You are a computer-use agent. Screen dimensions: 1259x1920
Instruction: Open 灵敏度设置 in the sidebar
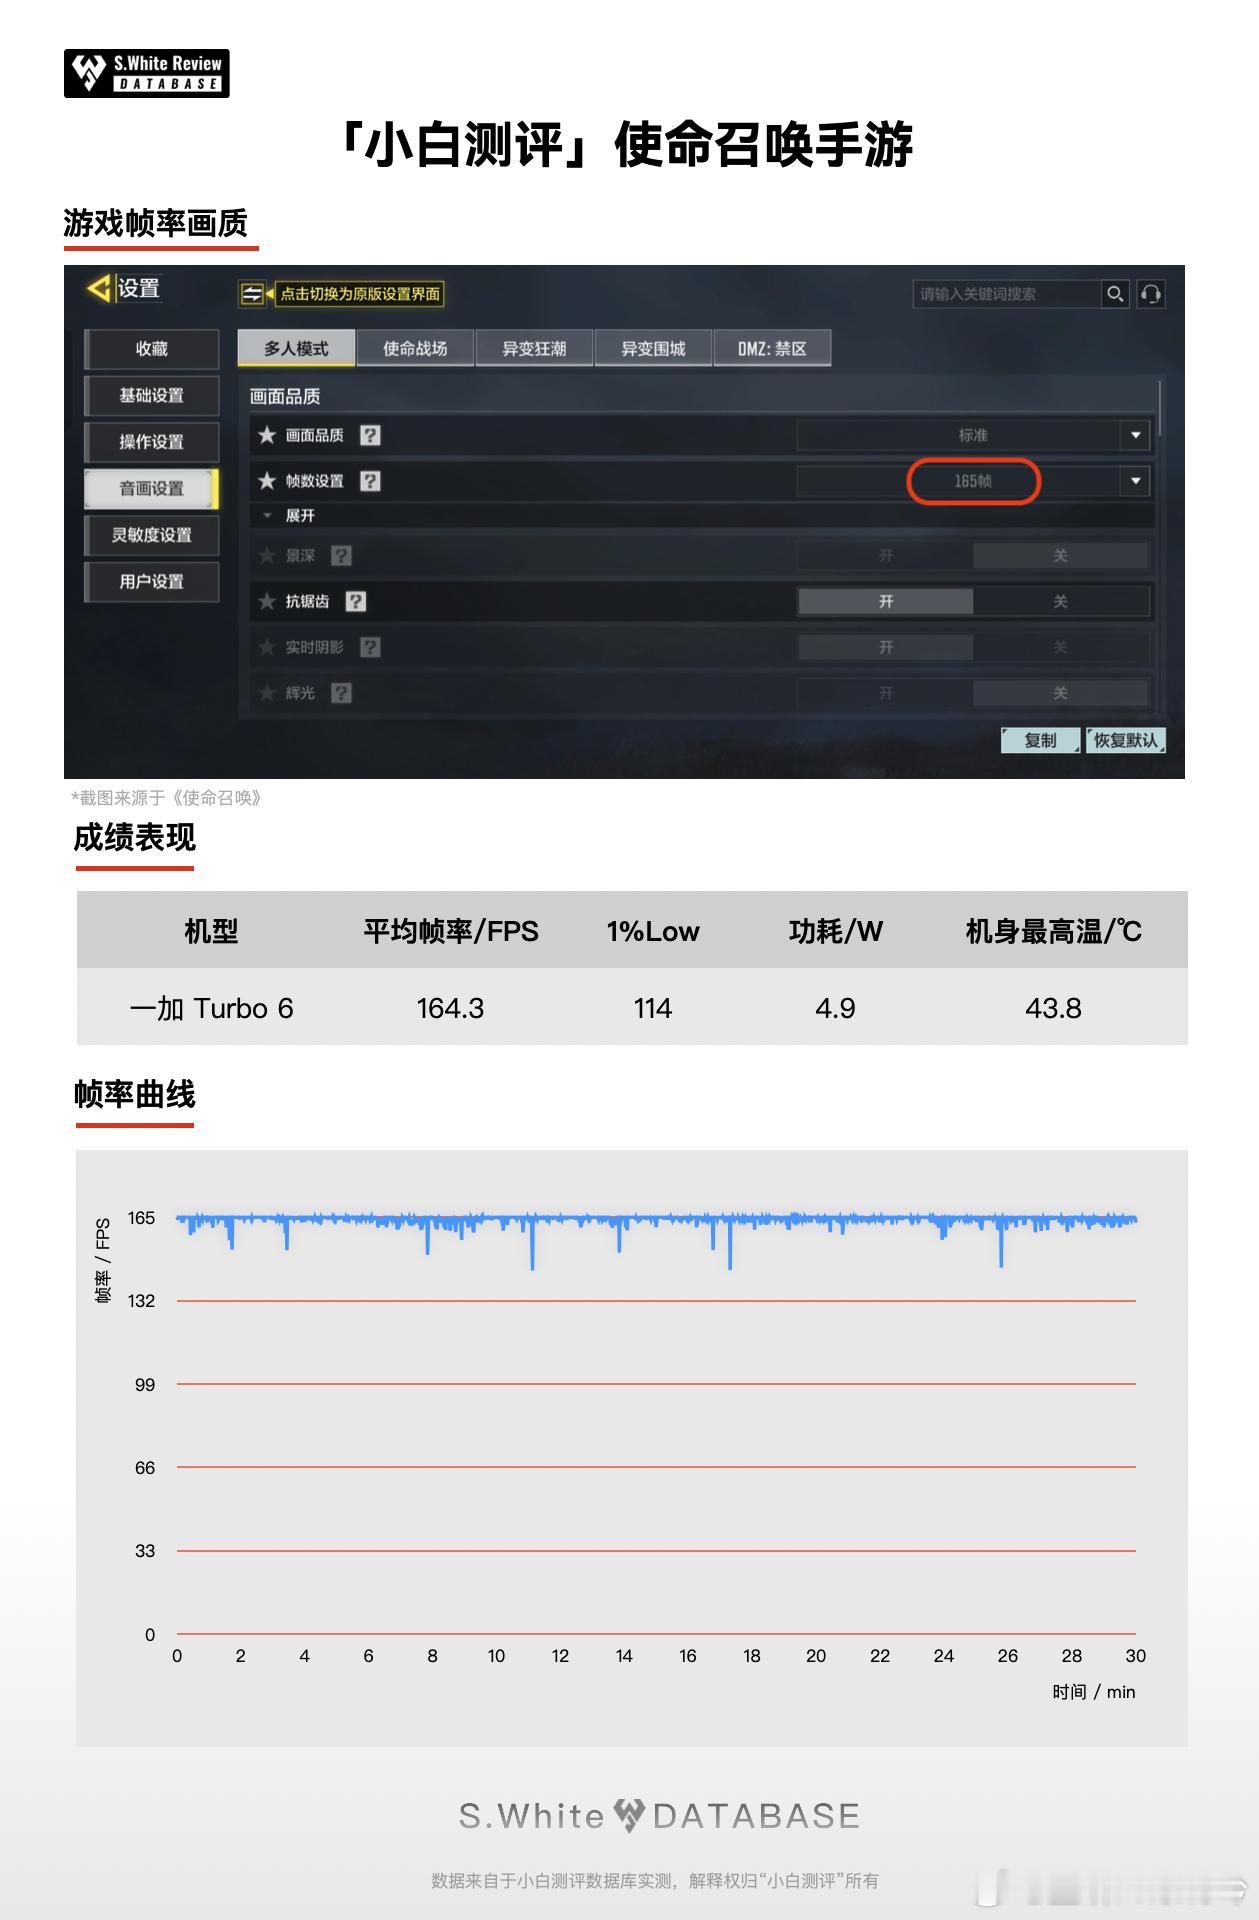click(152, 535)
